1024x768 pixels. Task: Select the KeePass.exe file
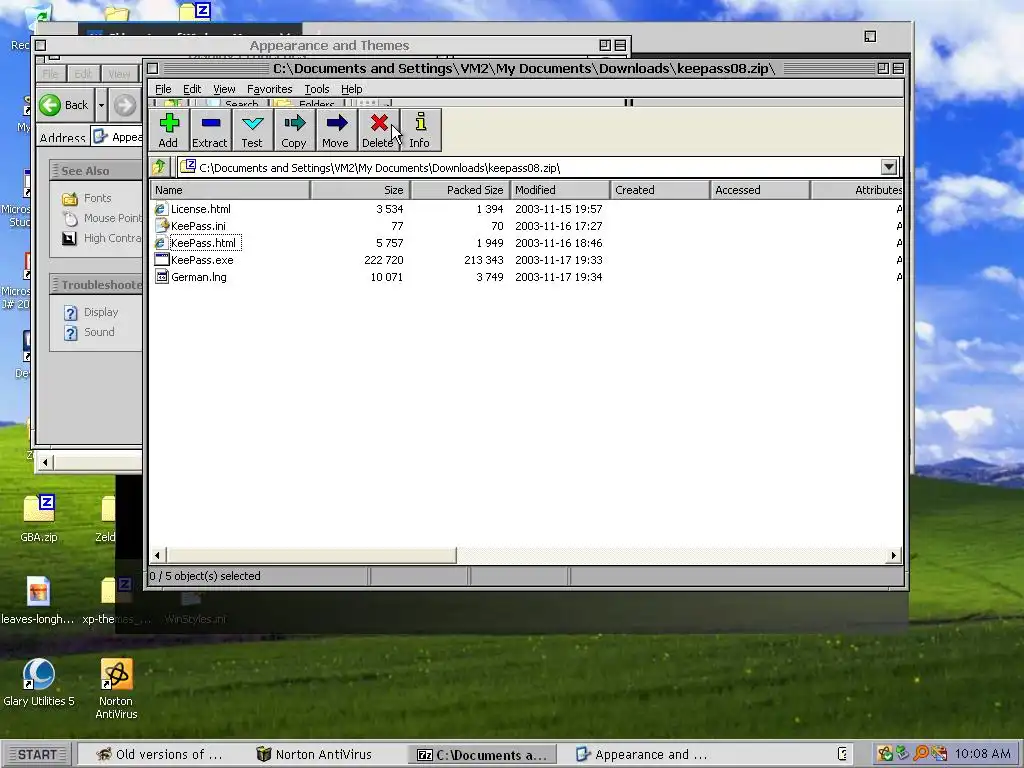click(x=202, y=260)
